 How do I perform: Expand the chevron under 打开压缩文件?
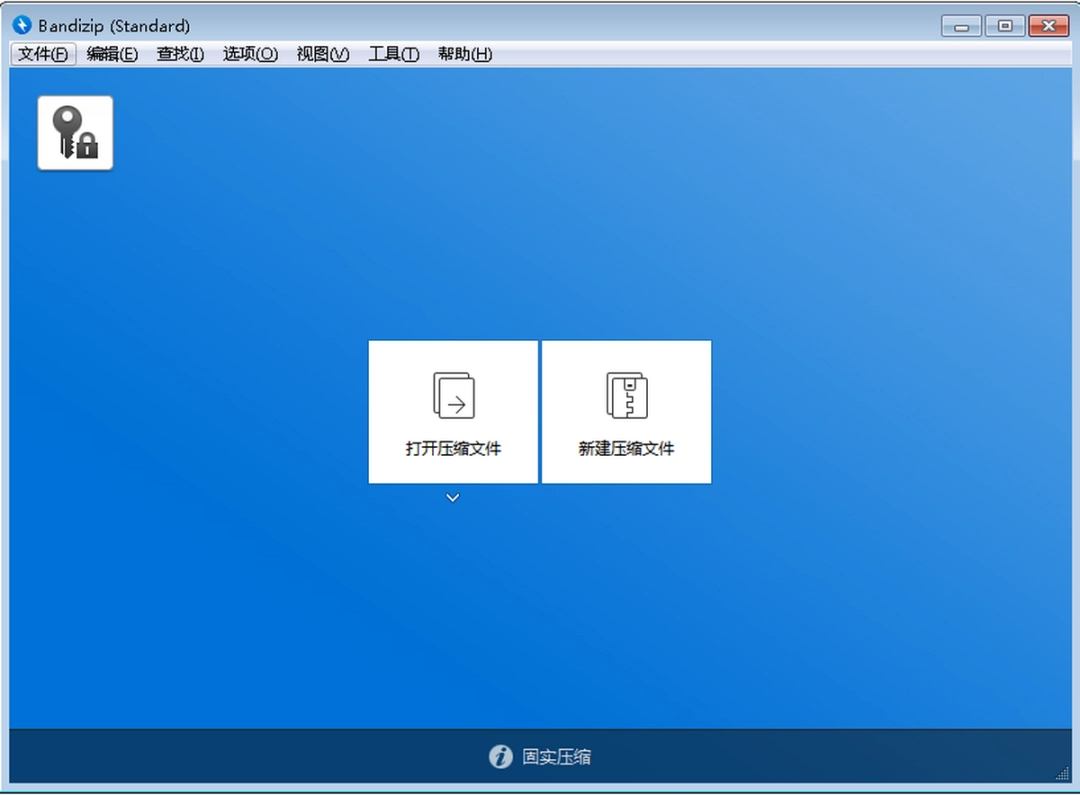click(x=452, y=497)
